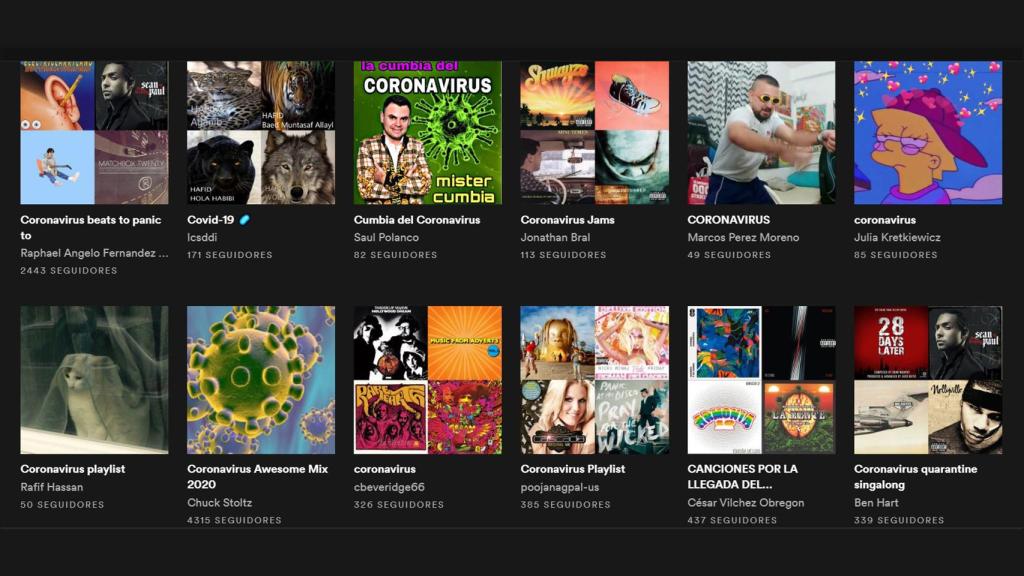The height and width of the screenshot is (576, 1024).
Task: Open Coronavirus Jams playlist cover
Action: click(x=594, y=133)
